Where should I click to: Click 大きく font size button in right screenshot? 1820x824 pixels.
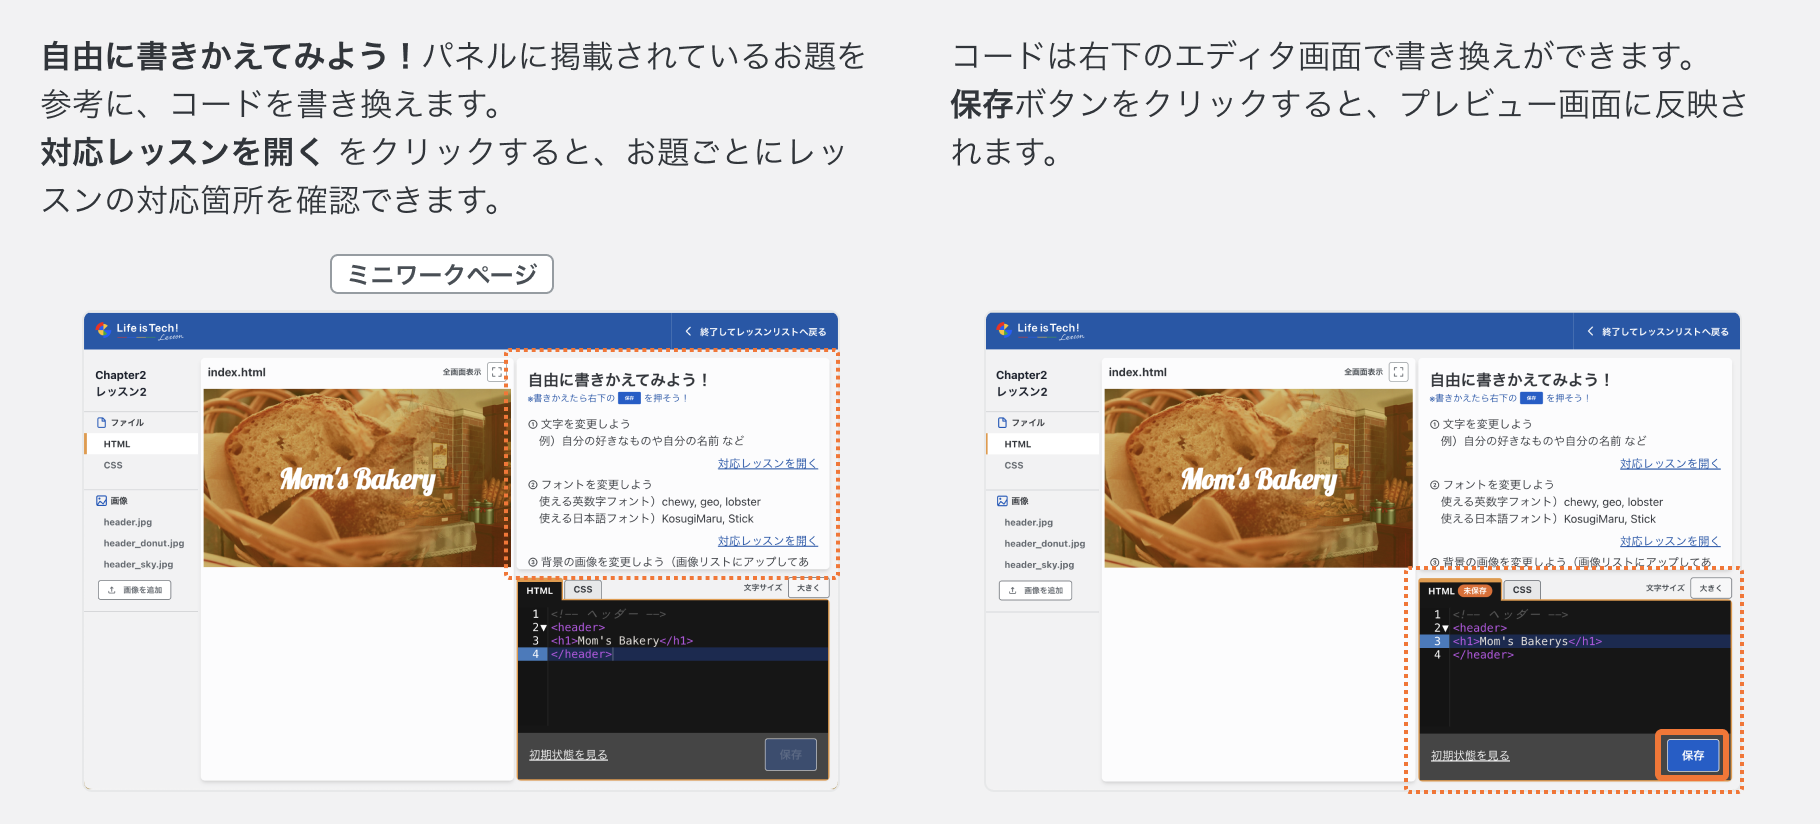coord(1711,588)
